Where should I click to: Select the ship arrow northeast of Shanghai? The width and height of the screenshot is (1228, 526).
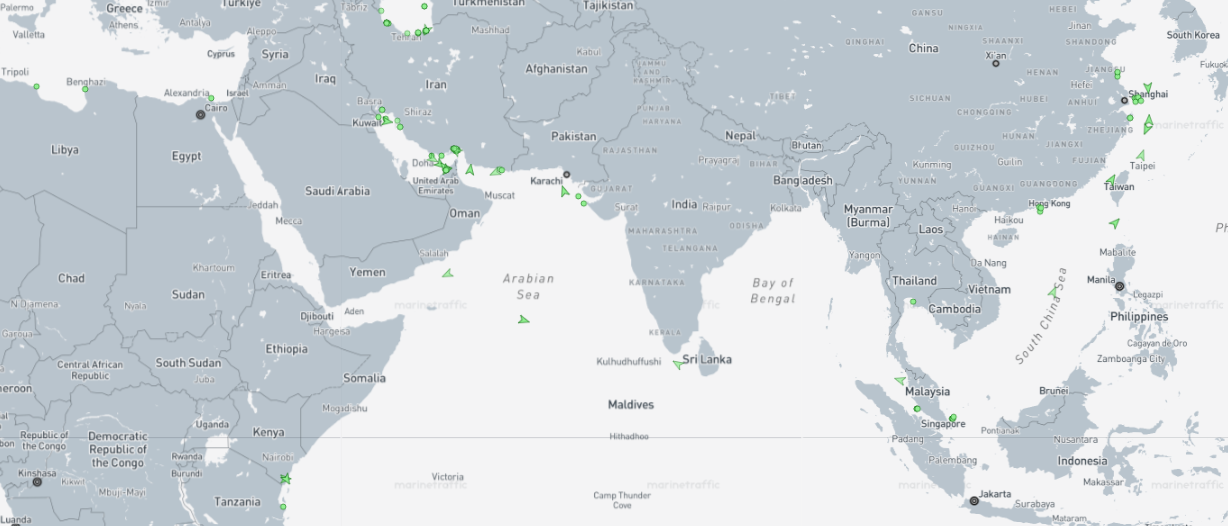coord(1147,87)
